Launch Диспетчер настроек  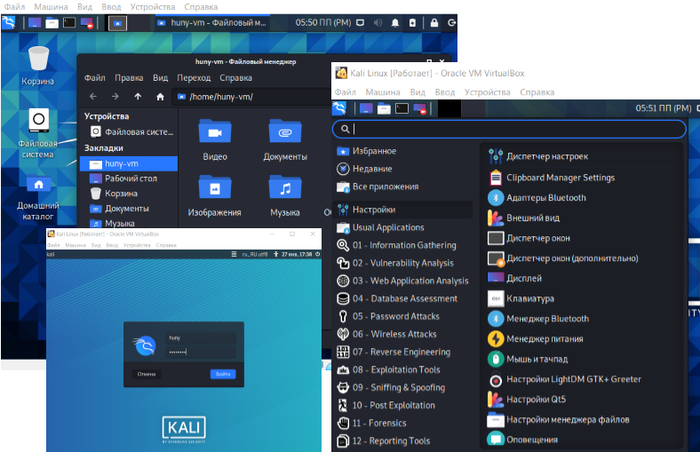583,156
